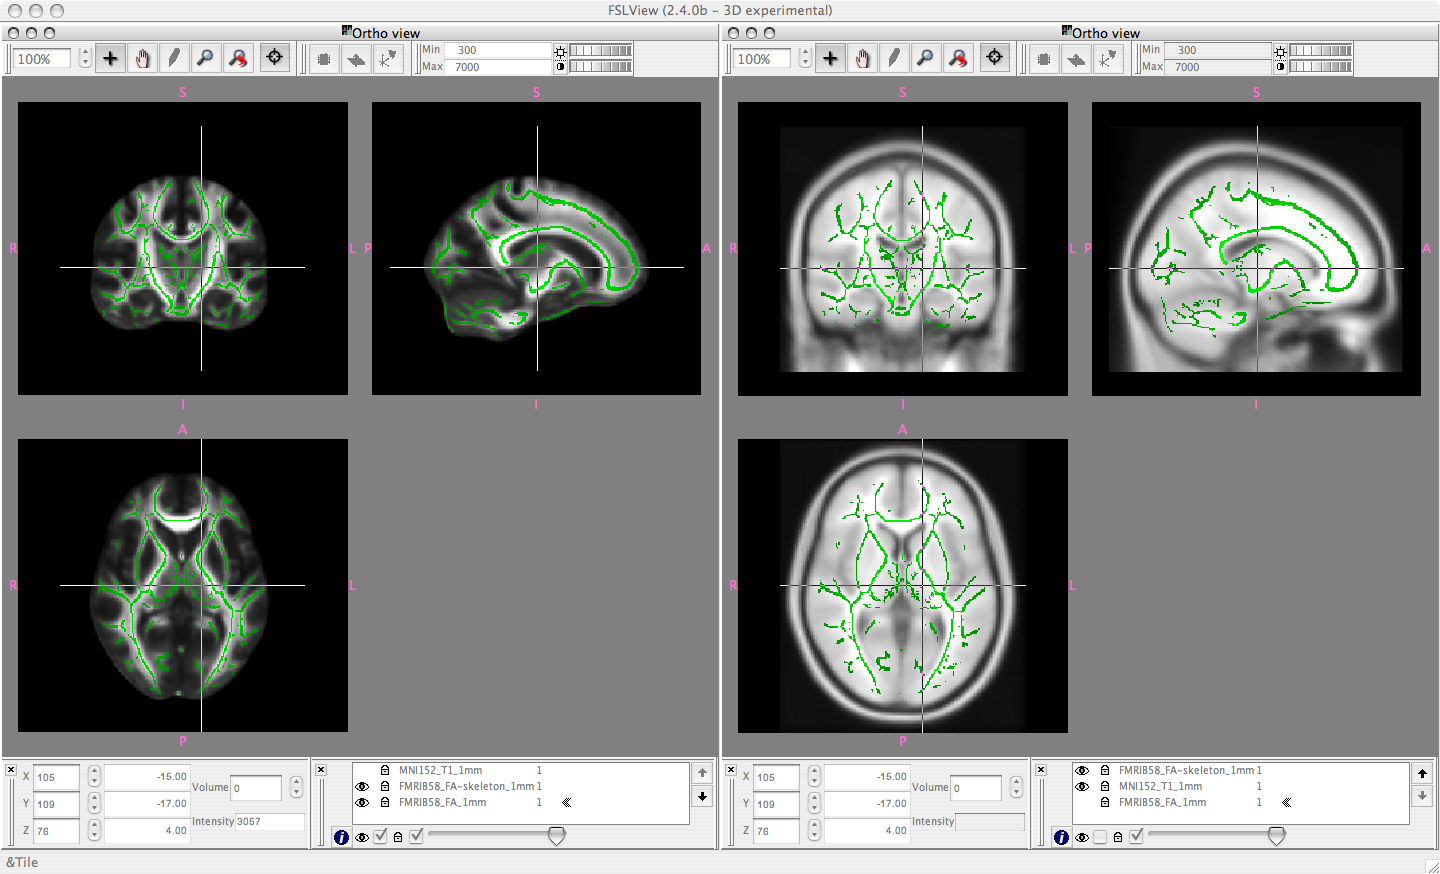This screenshot has height=874, width=1440.
Task: Adjust the opacity slider in right layer panel
Action: (x=1276, y=836)
